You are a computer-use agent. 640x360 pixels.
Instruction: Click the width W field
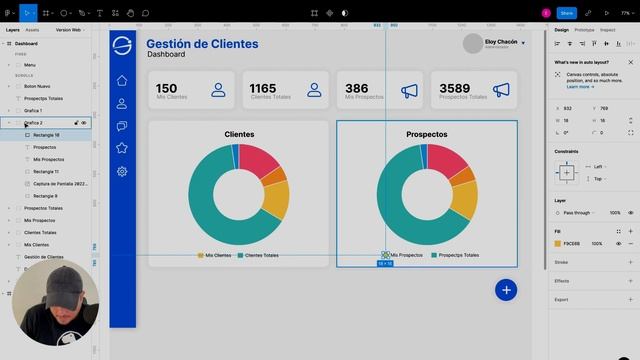570,120
